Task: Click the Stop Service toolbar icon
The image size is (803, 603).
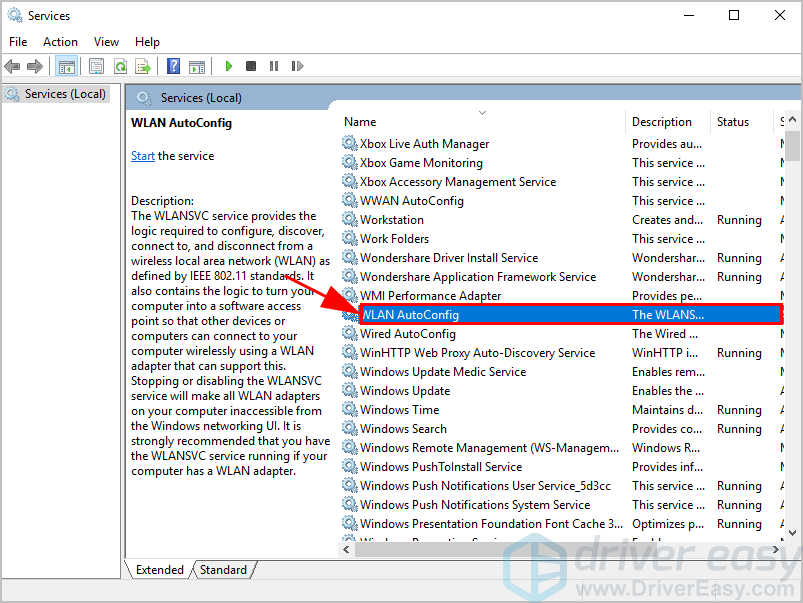Action: [x=251, y=67]
